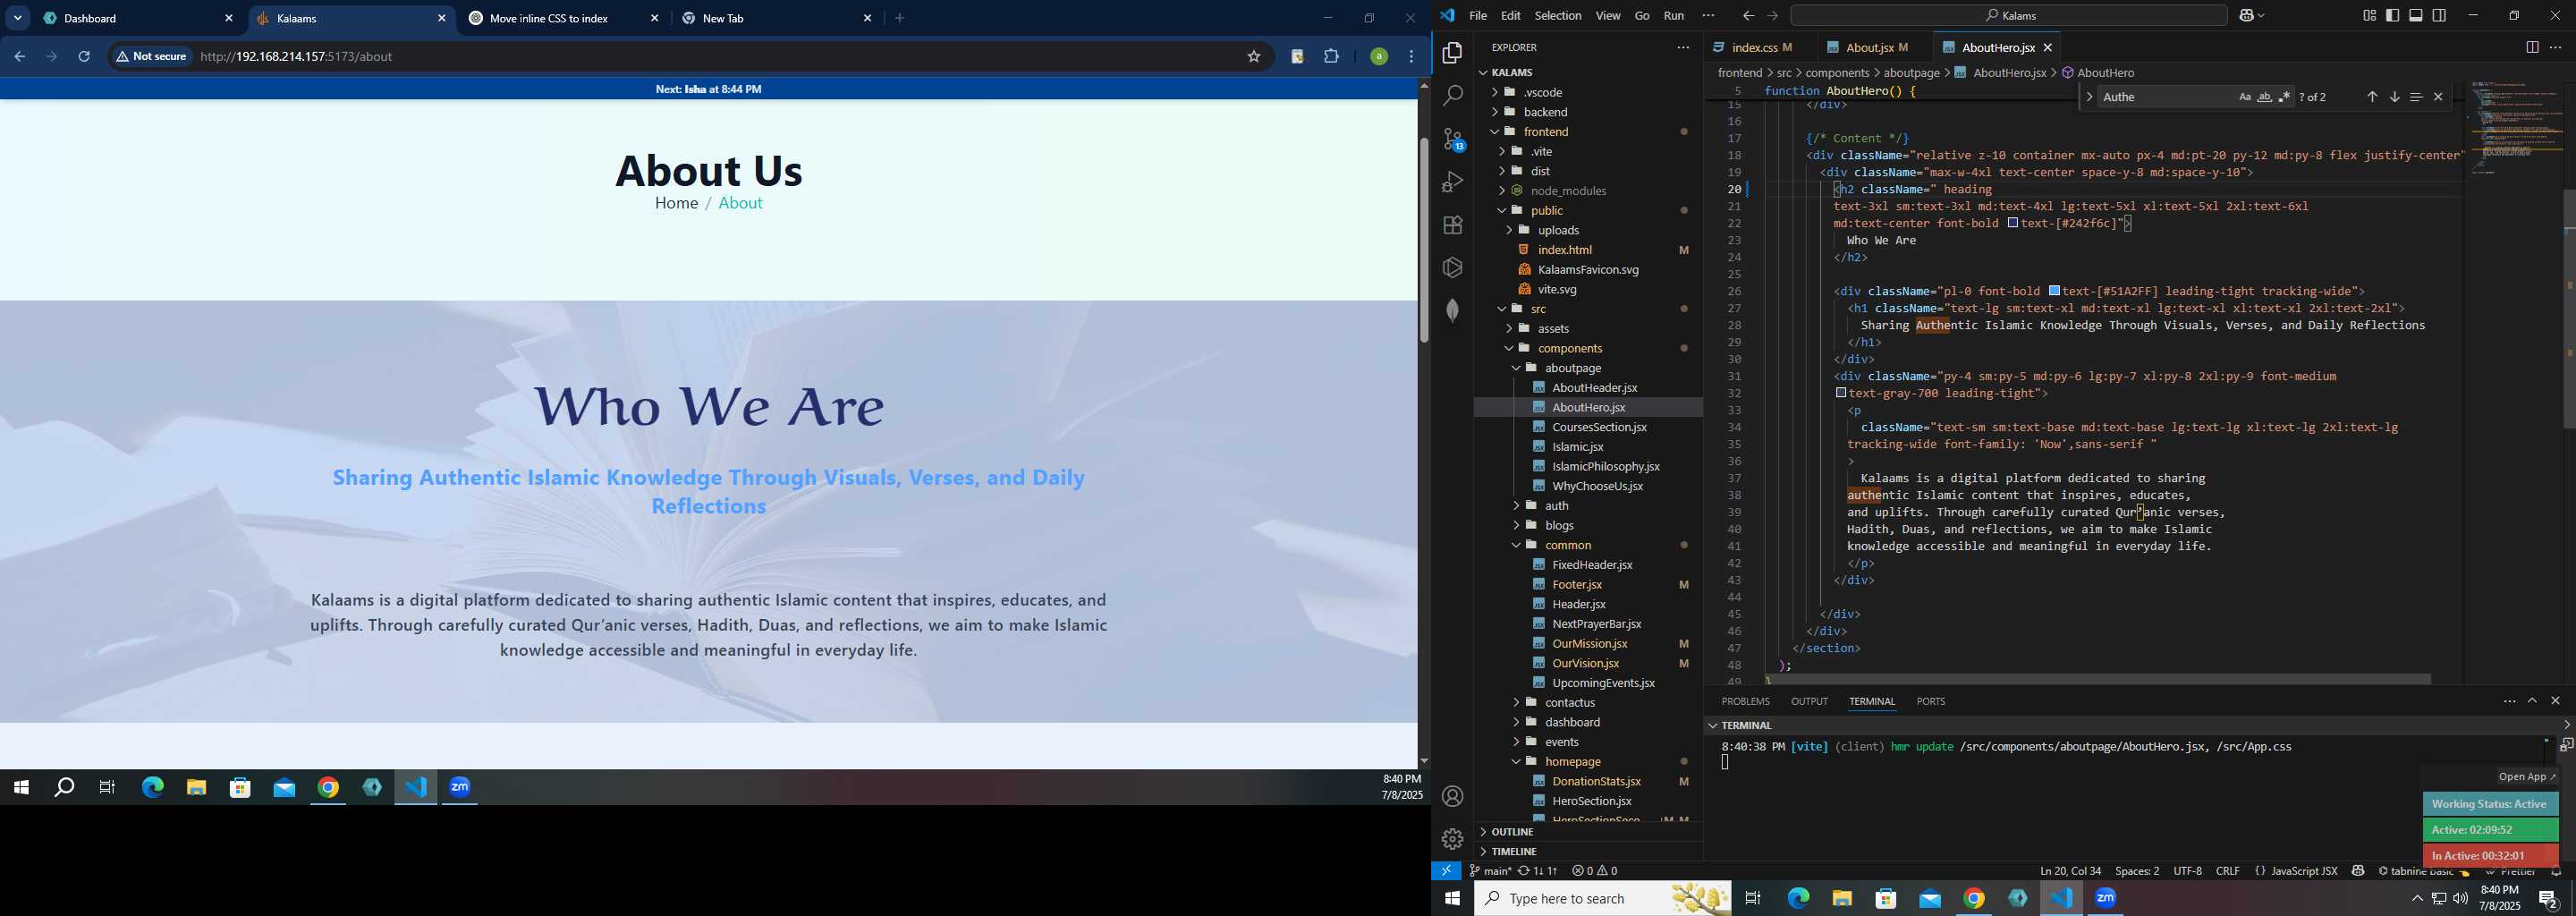This screenshot has height=916, width=2576.
Task: Open the remote window indicator in status bar
Action: pyautogui.click(x=1446, y=871)
